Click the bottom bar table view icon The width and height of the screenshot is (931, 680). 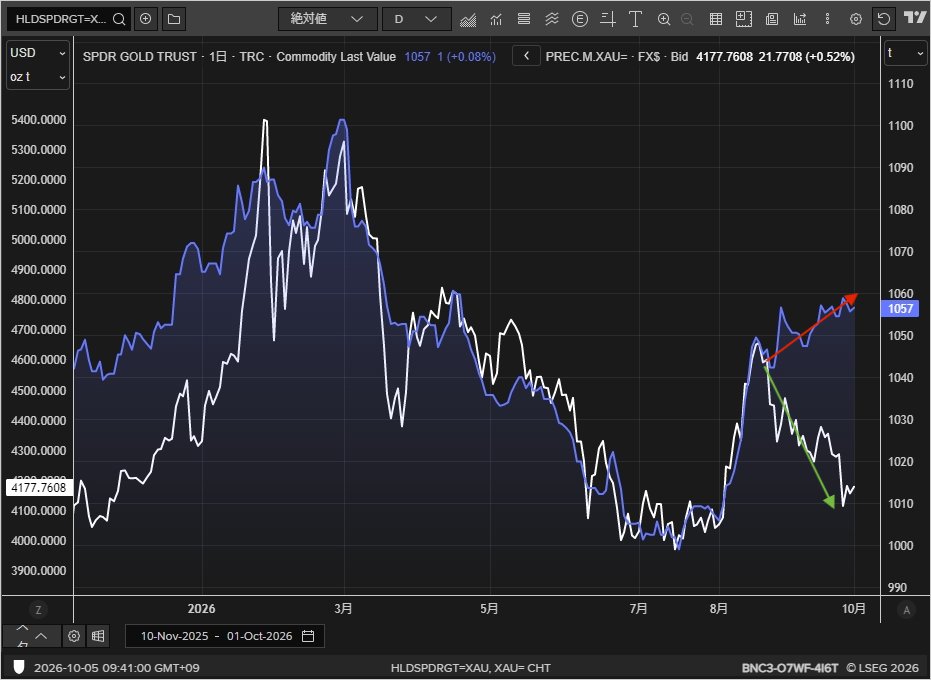click(98, 636)
